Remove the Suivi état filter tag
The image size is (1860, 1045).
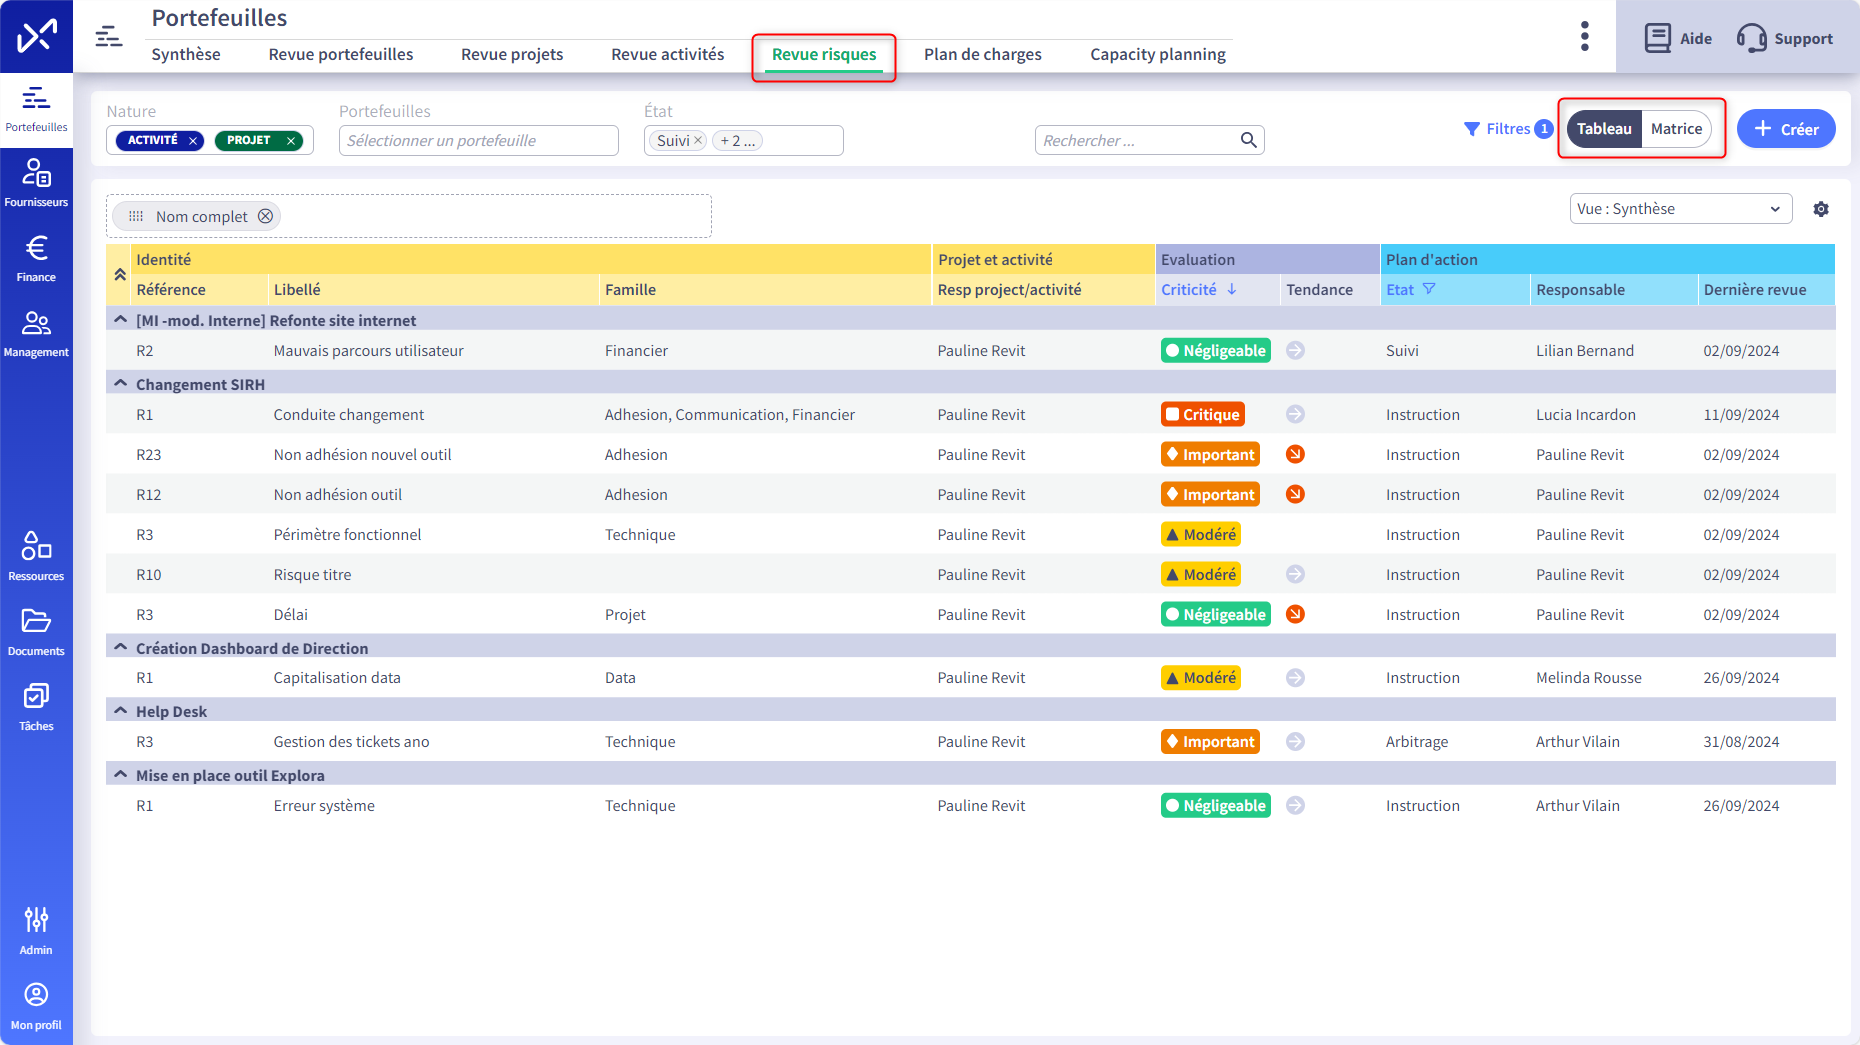(698, 141)
